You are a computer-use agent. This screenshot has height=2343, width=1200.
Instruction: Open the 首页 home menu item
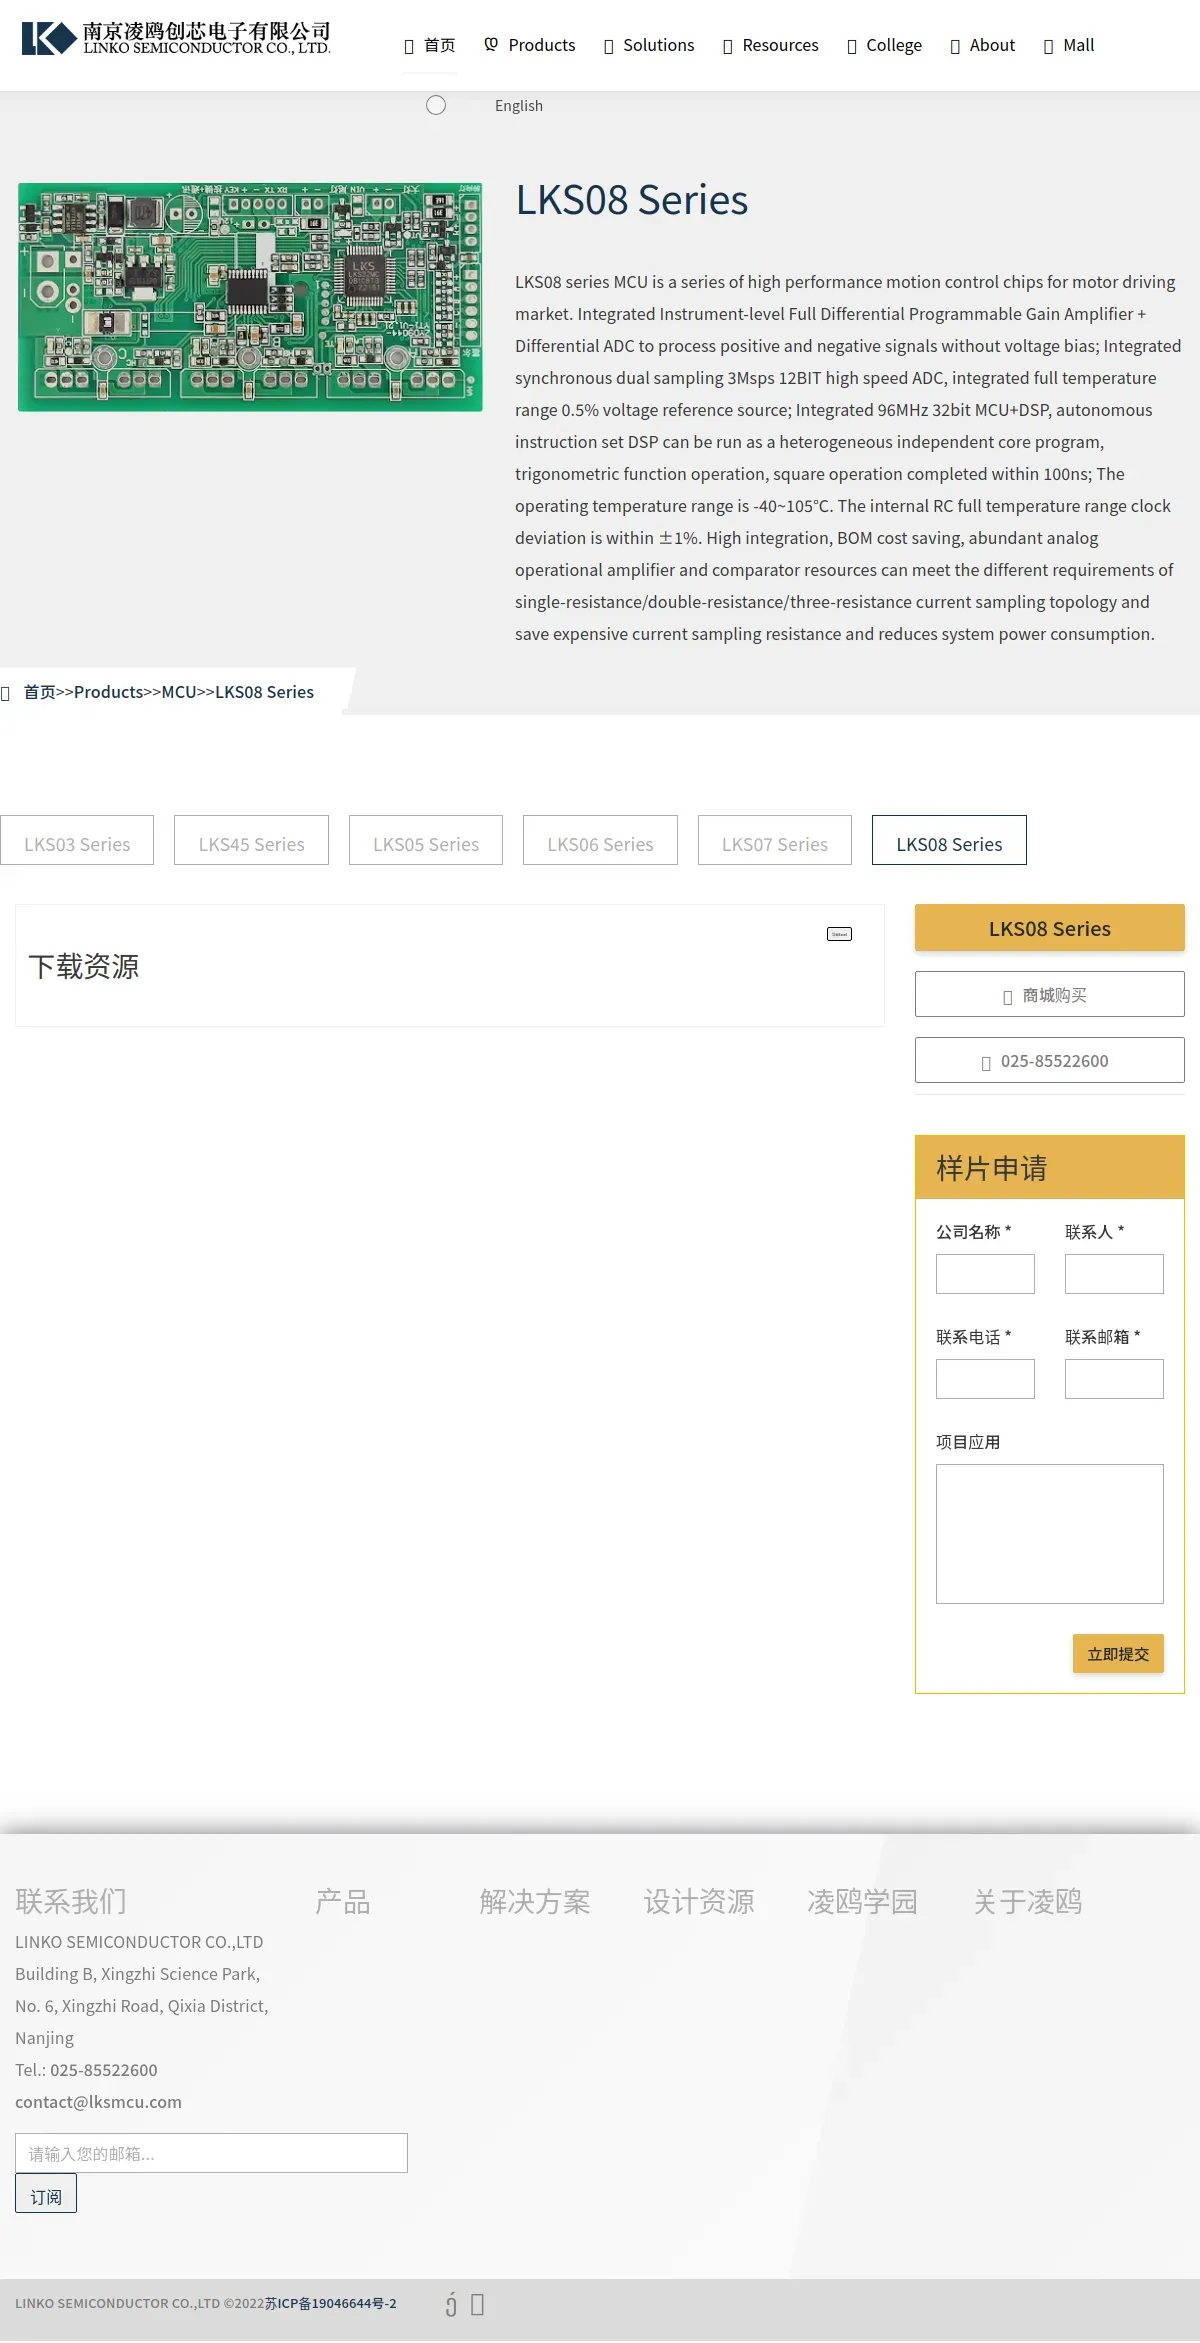[x=430, y=45]
